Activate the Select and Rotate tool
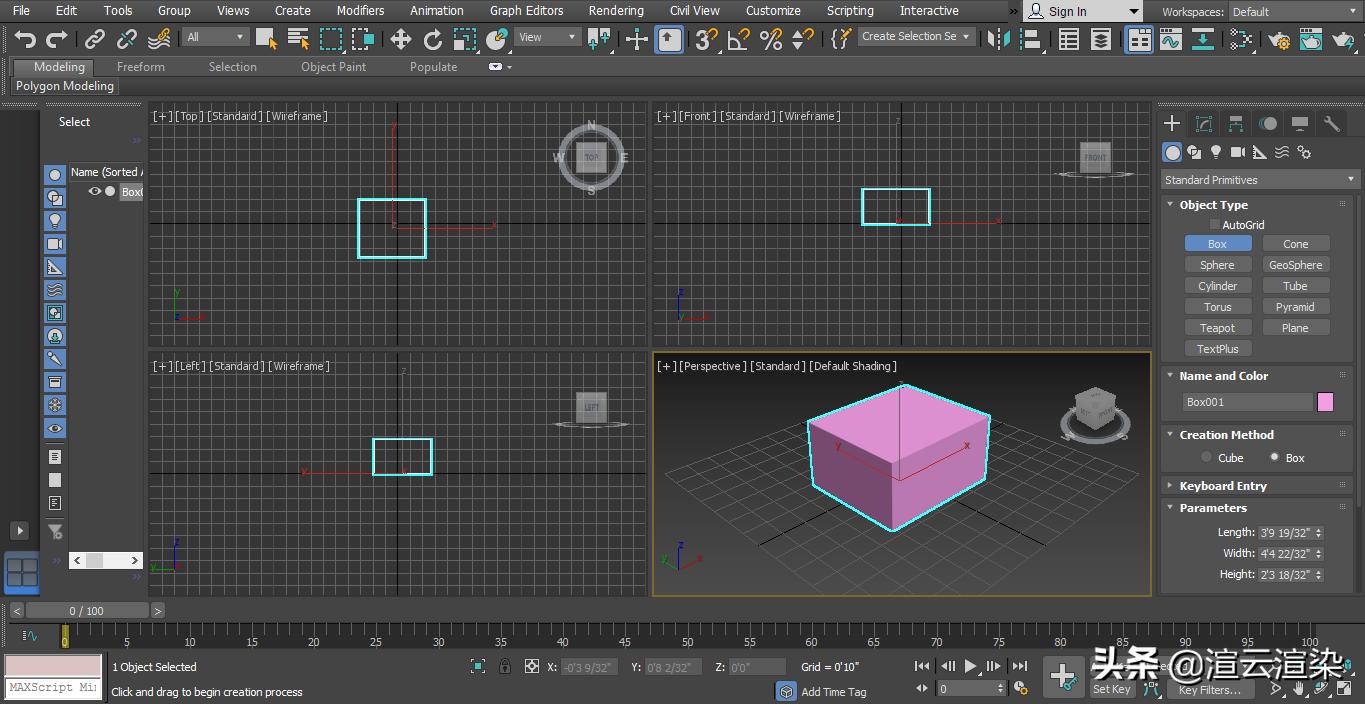 [x=433, y=37]
